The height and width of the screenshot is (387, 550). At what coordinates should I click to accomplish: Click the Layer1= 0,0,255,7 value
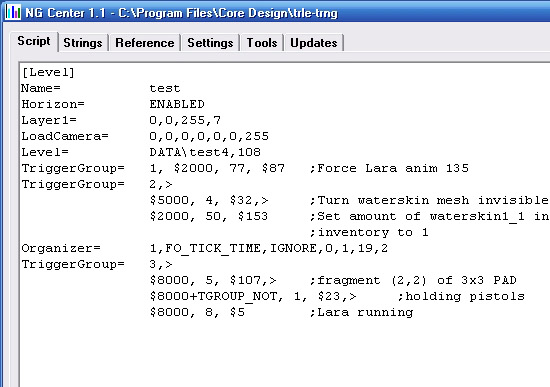(185, 120)
